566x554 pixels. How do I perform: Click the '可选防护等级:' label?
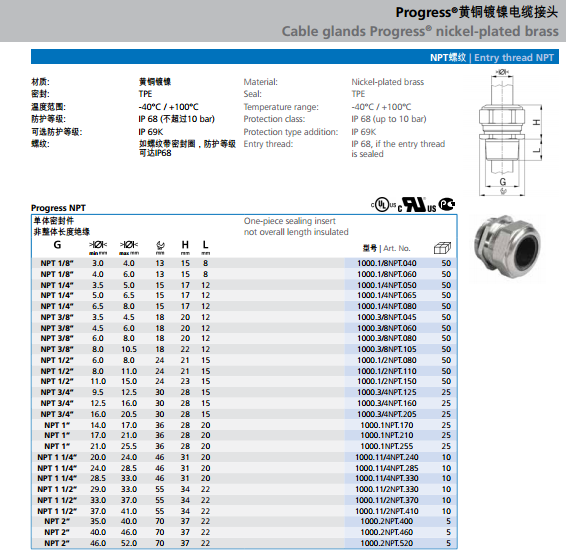coord(57,132)
